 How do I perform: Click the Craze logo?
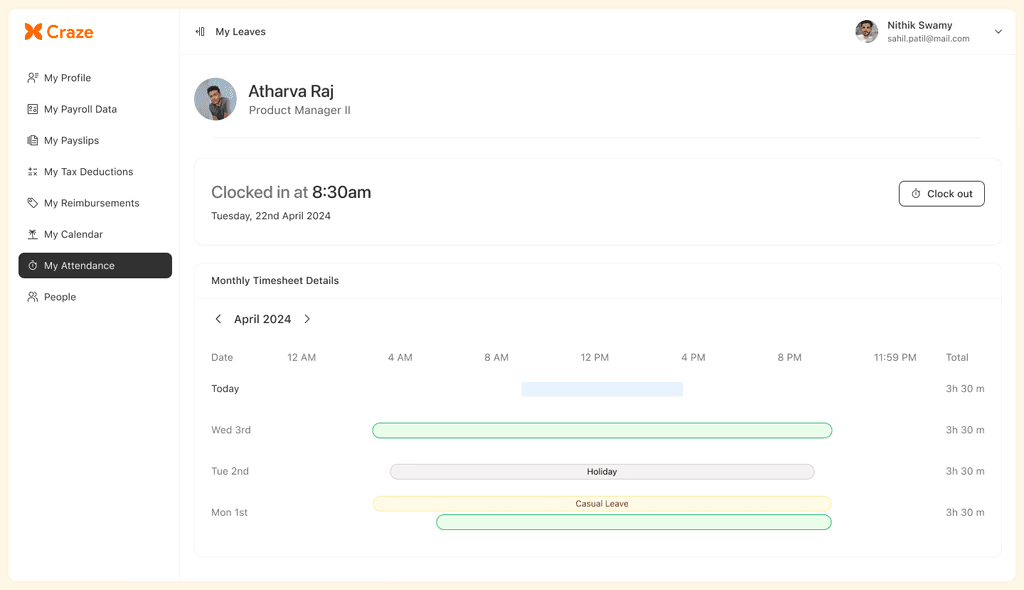(59, 31)
